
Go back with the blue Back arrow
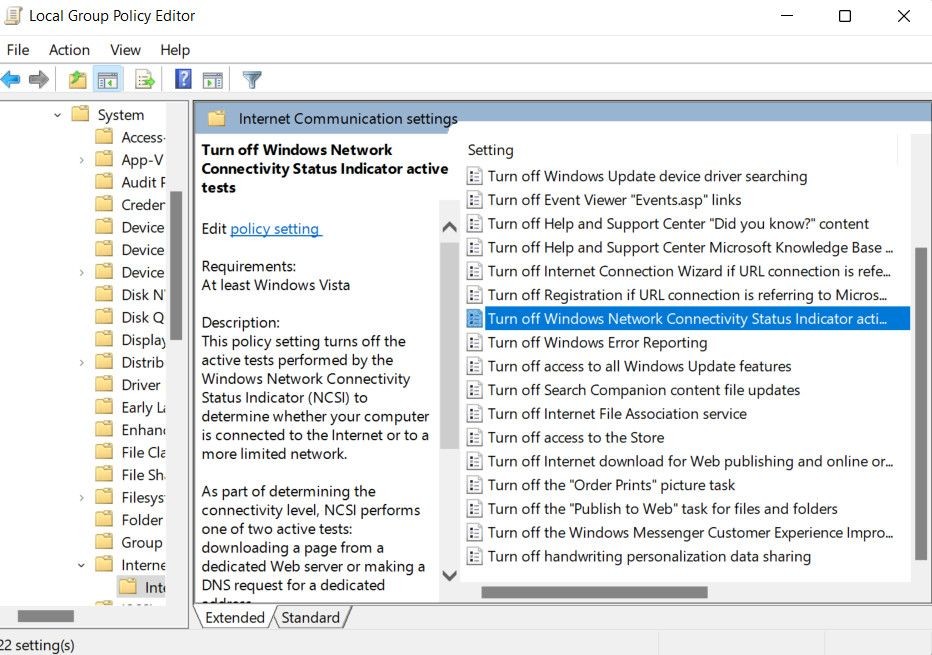pos(11,79)
